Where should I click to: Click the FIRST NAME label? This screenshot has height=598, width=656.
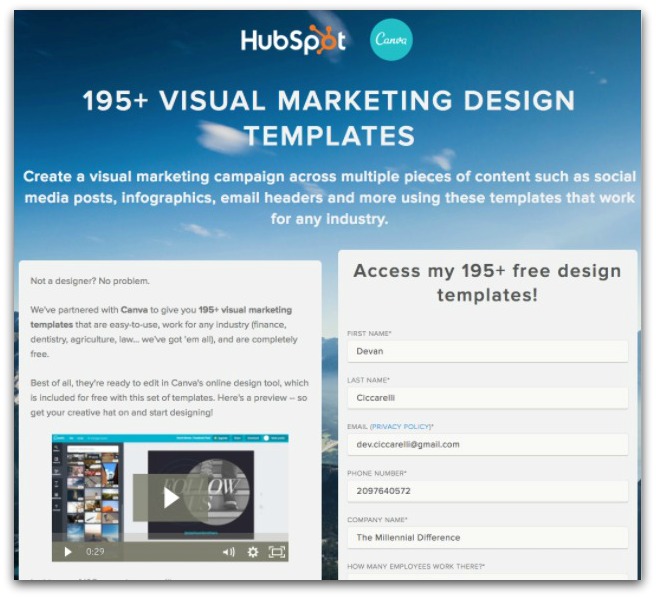(x=369, y=334)
